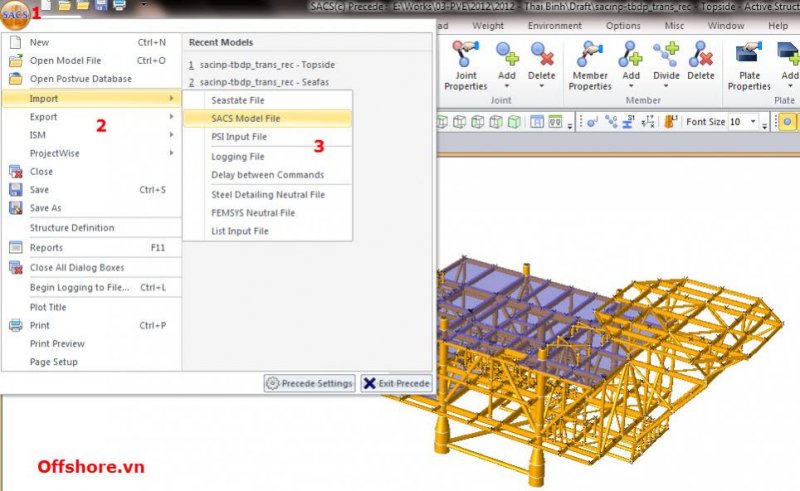Open the quick access toolbar customize arrow
Image resolution: width=800 pixels, height=491 pixels.
144,5
